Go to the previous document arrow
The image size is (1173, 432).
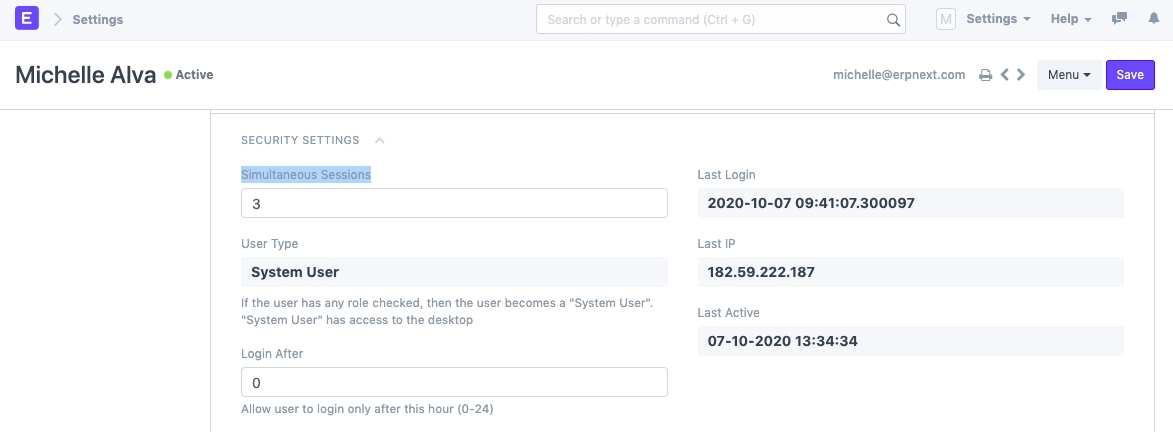[1005, 75]
